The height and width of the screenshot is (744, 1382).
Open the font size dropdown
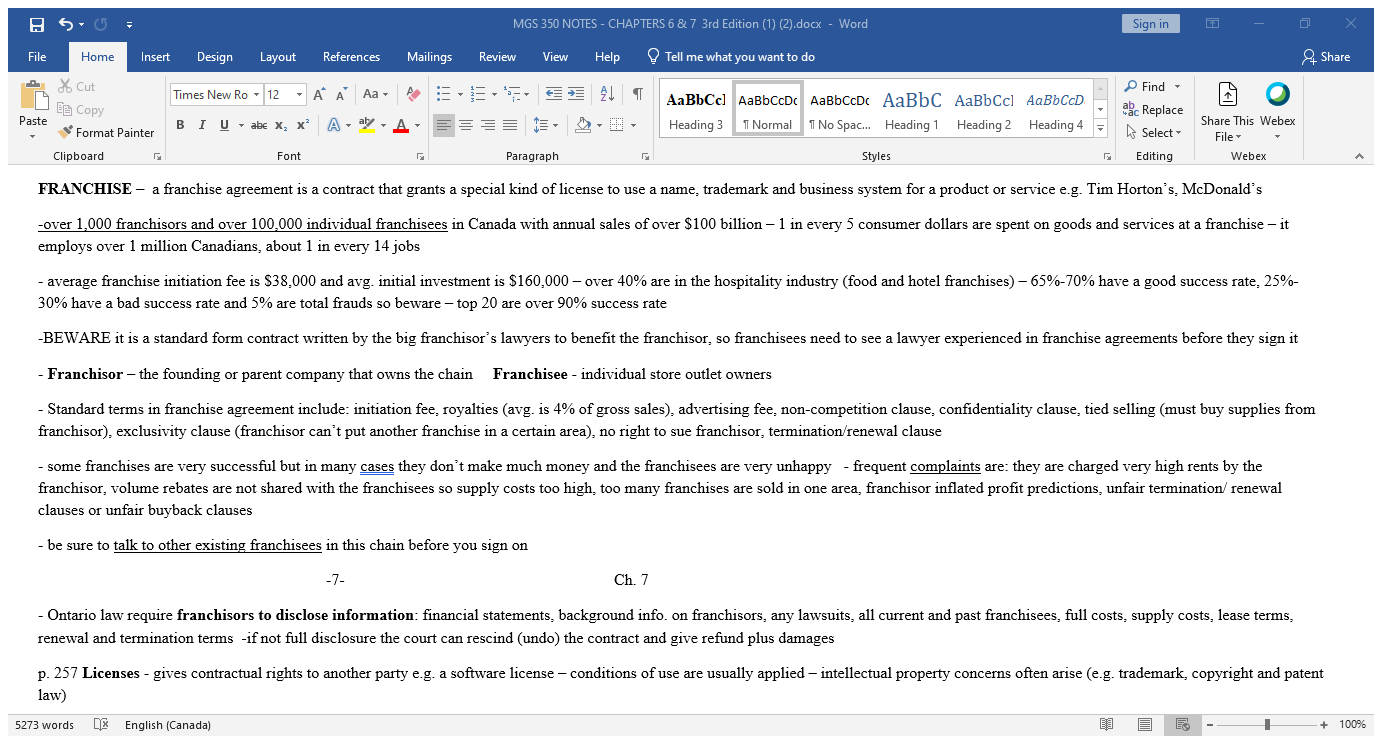pos(300,94)
